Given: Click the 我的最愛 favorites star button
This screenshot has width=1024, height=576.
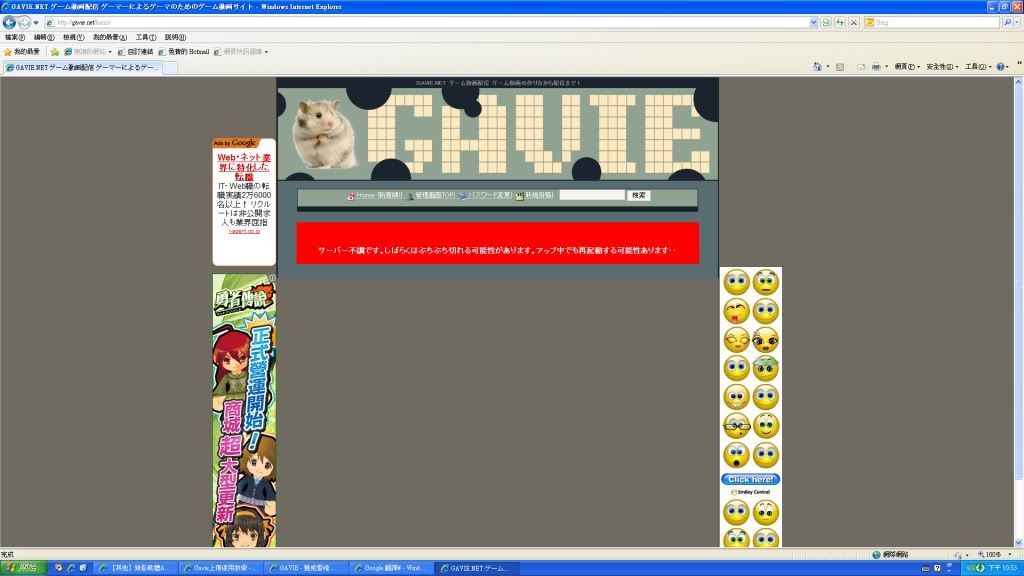Looking at the screenshot, I should coord(22,52).
